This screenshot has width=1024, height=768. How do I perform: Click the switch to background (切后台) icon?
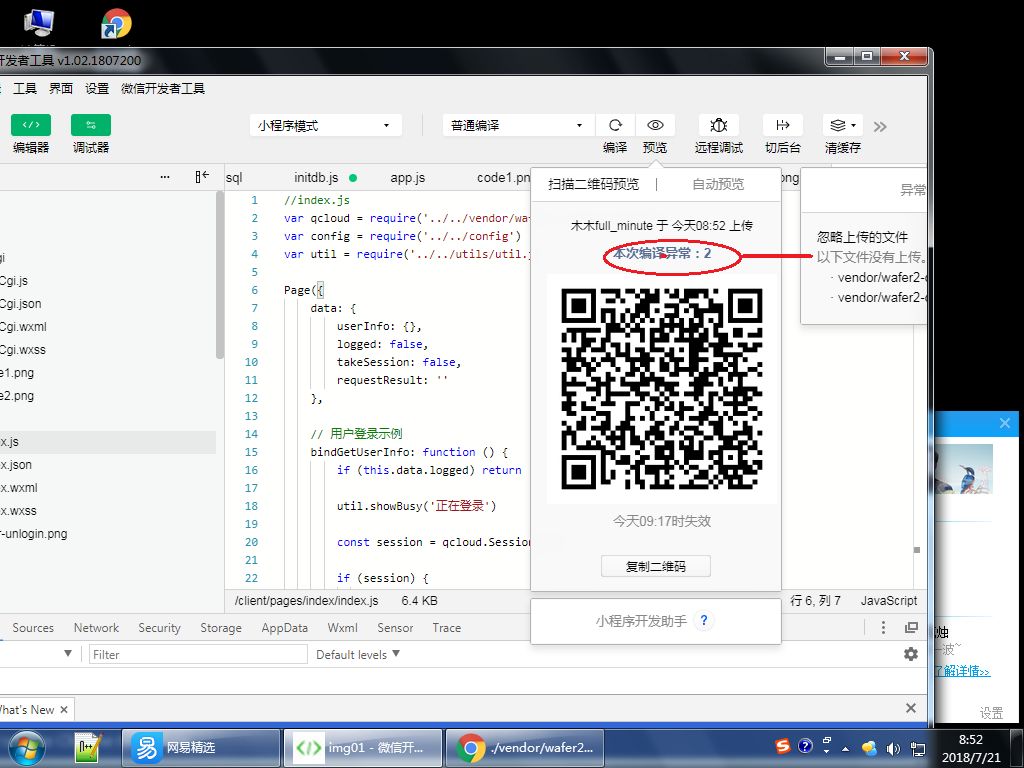782,125
